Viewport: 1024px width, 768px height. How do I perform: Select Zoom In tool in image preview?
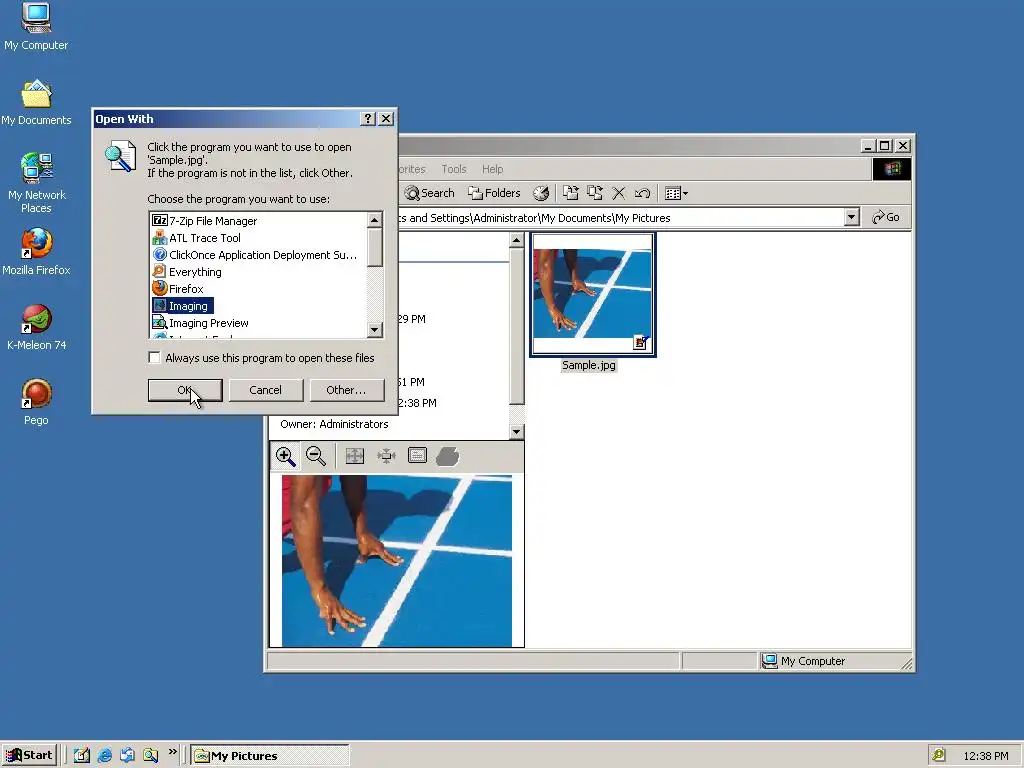point(285,456)
